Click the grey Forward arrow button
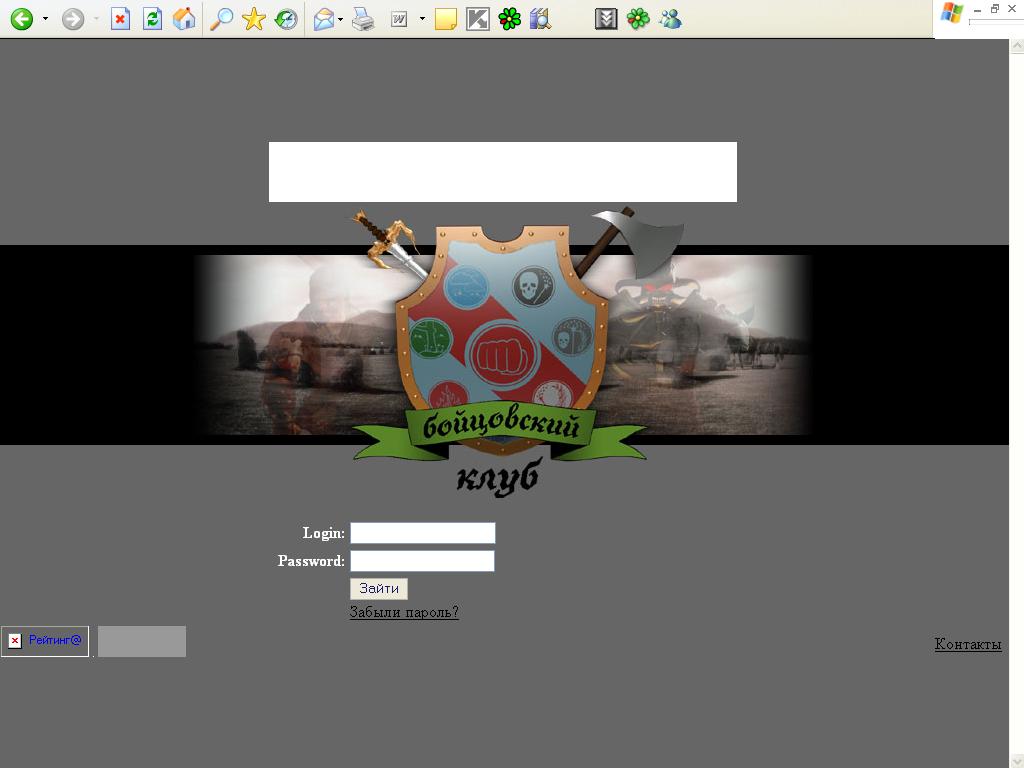This screenshot has height=768, width=1024. (x=73, y=19)
